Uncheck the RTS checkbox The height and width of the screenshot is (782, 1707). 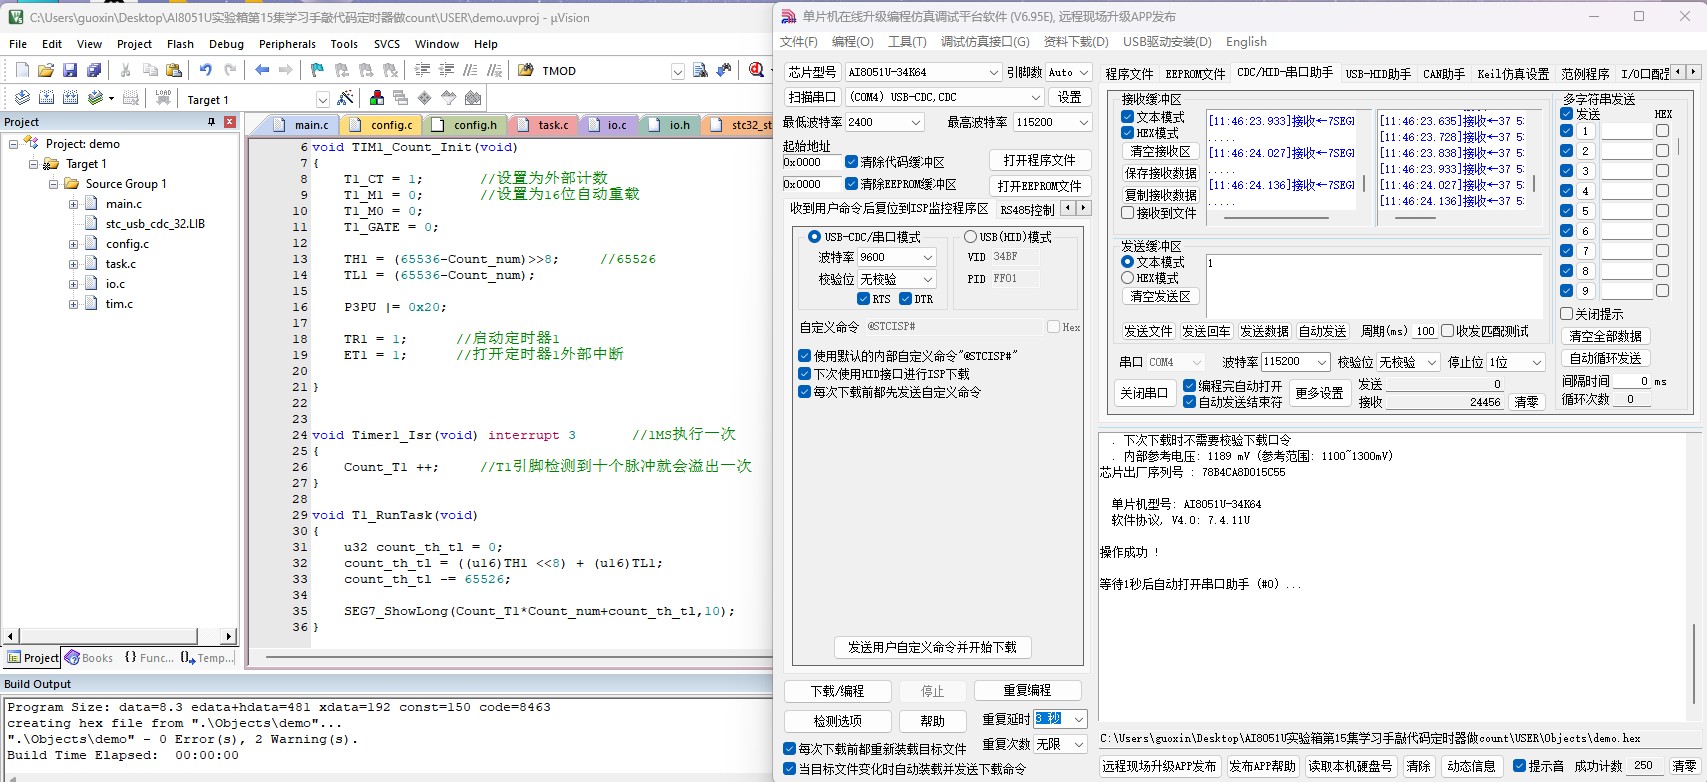click(863, 299)
